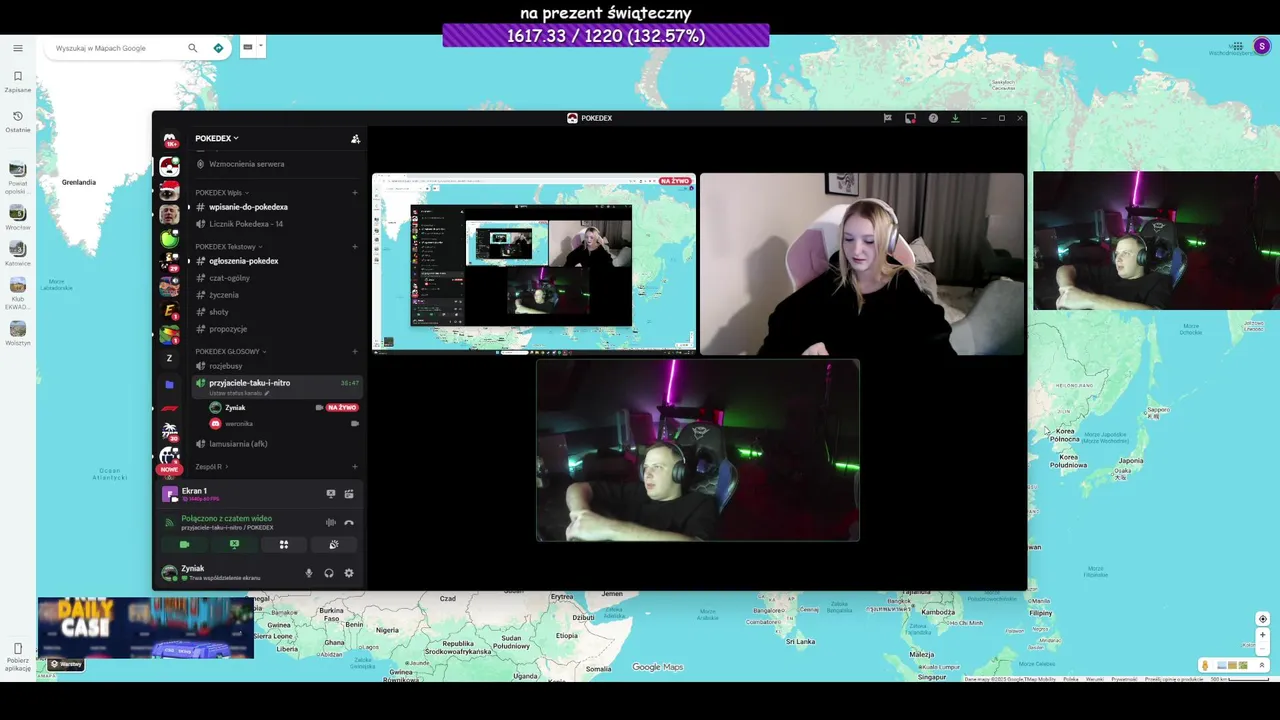Image resolution: width=1280 pixels, height=720 pixels.
Task: Open Discord direct messages home icon
Action: pos(169,140)
